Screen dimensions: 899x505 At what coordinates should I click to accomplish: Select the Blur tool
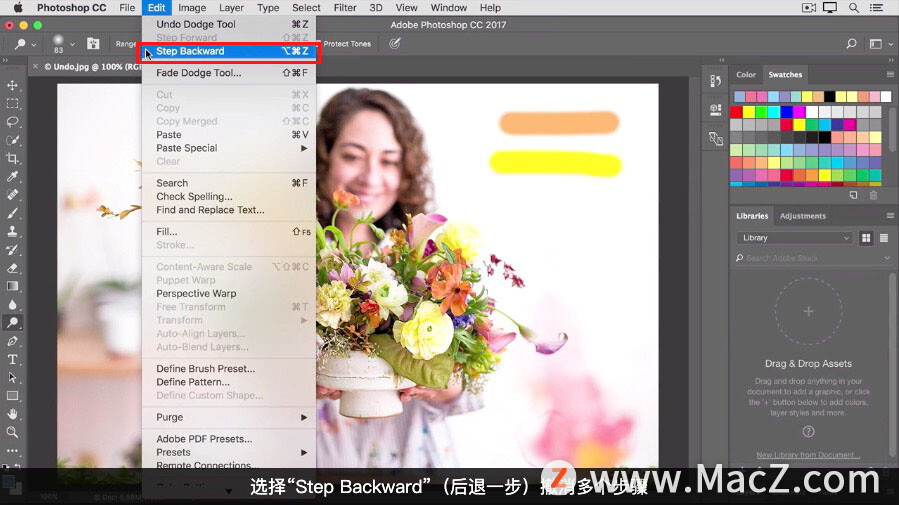point(12,304)
